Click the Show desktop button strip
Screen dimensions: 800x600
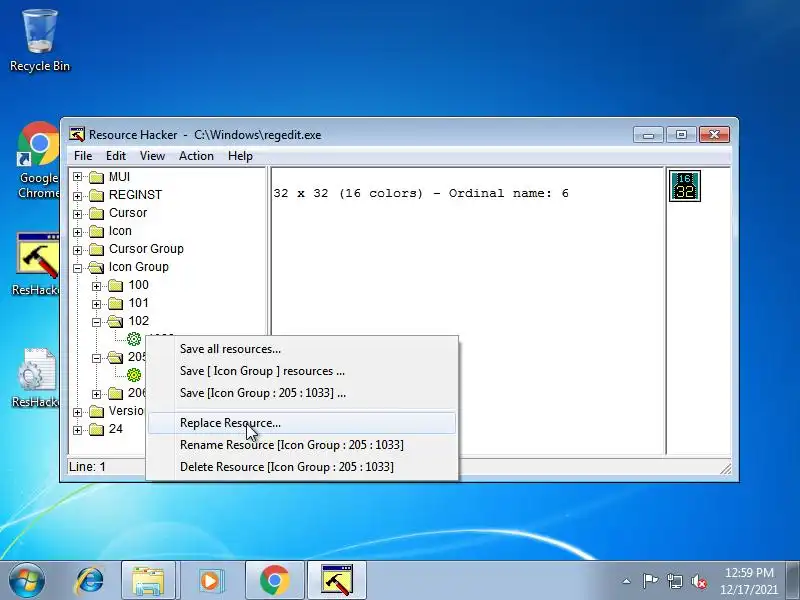(x=793, y=581)
